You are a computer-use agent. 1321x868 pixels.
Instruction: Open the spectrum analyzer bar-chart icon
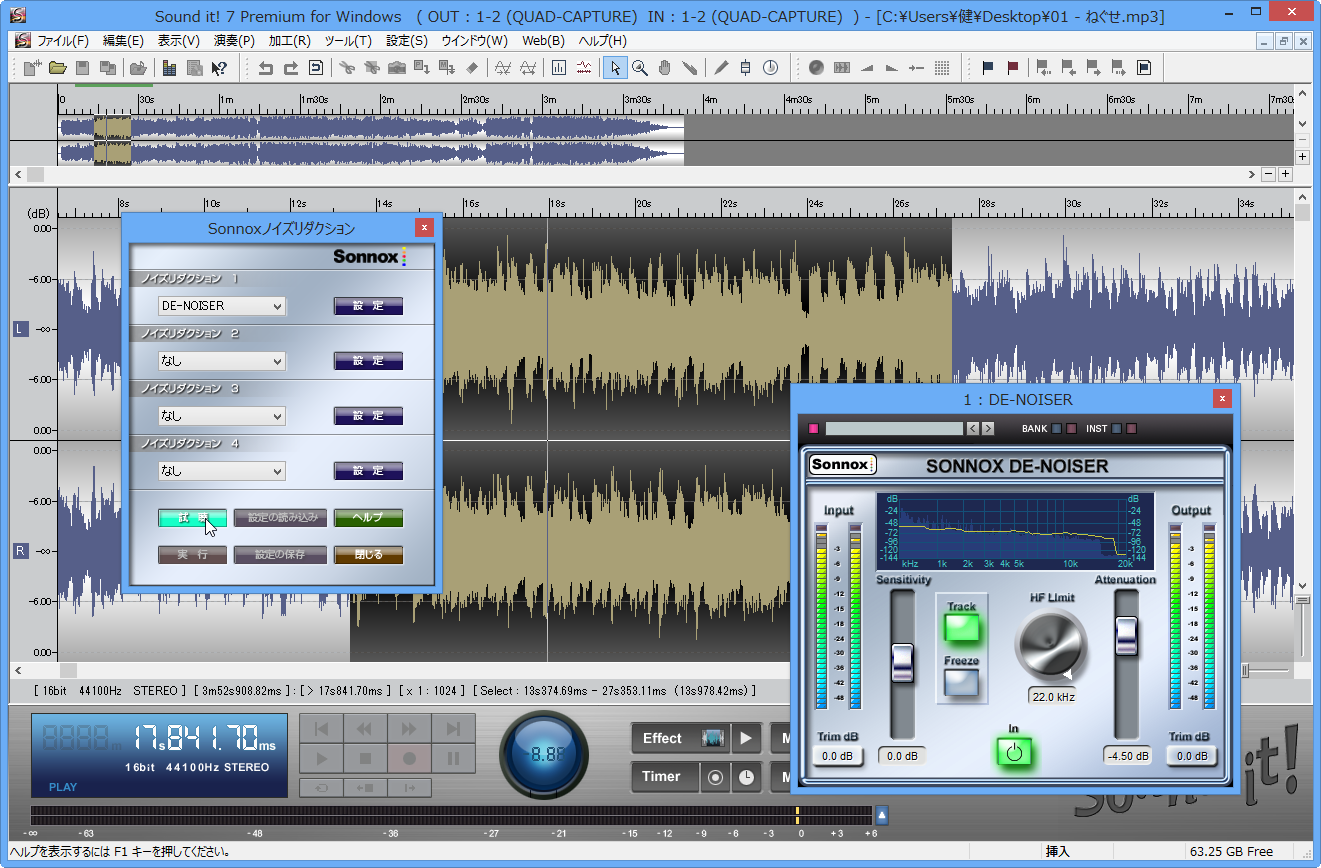(x=558, y=68)
